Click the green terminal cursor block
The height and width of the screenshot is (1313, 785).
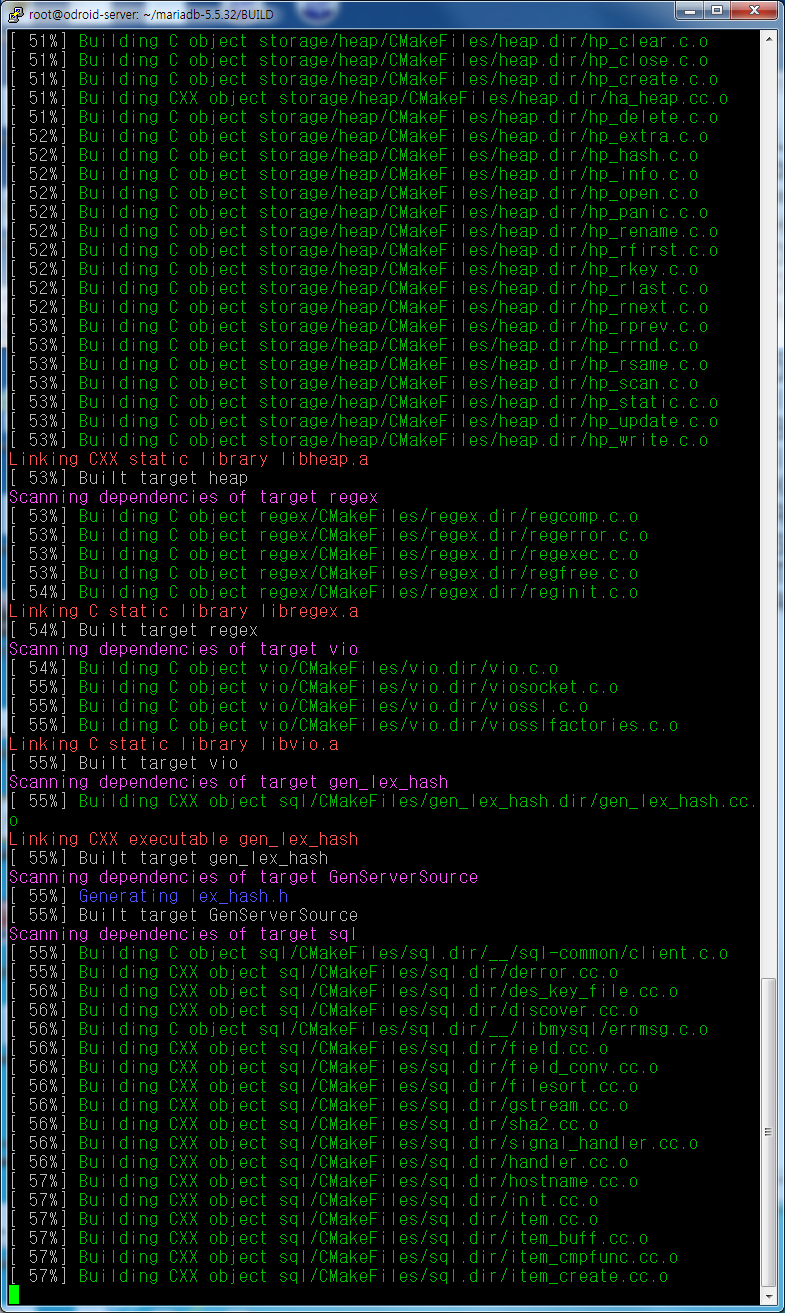click(14, 1295)
